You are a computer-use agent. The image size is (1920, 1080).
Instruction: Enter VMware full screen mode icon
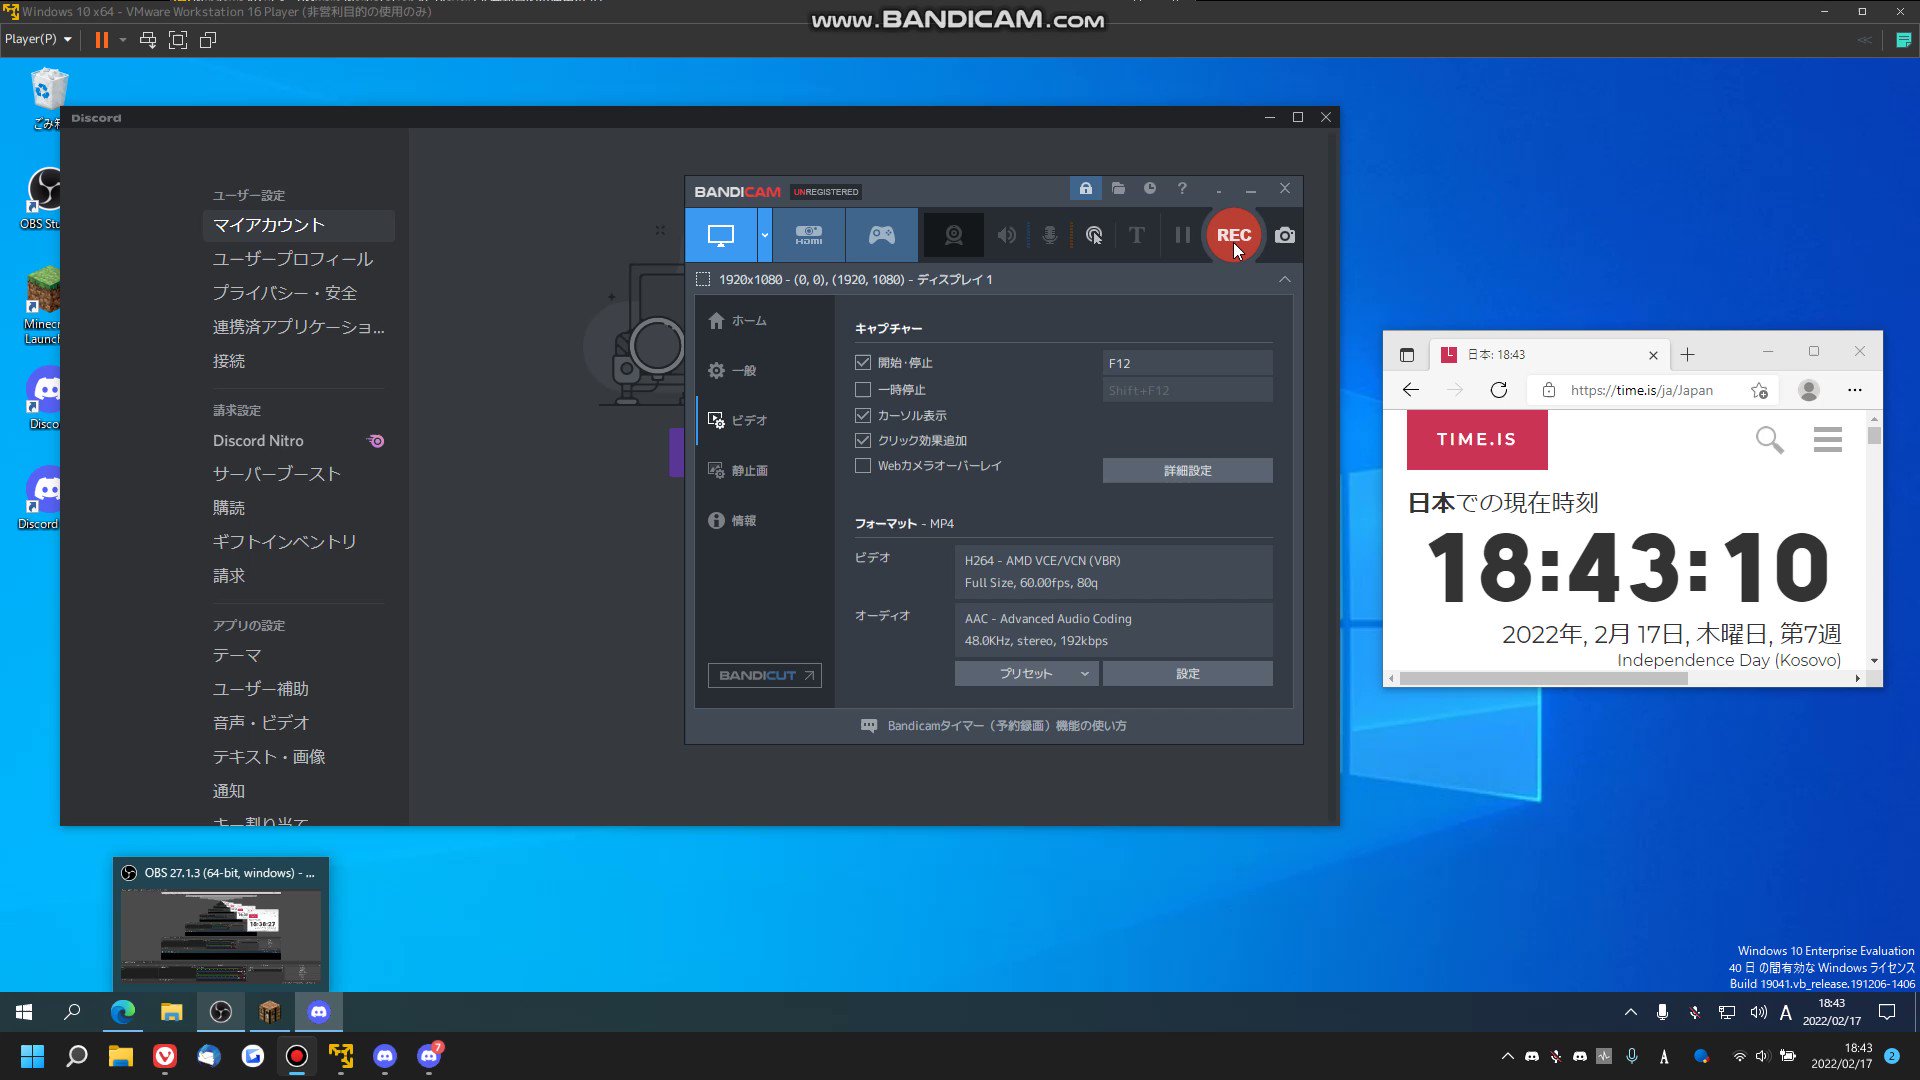tap(178, 40)
